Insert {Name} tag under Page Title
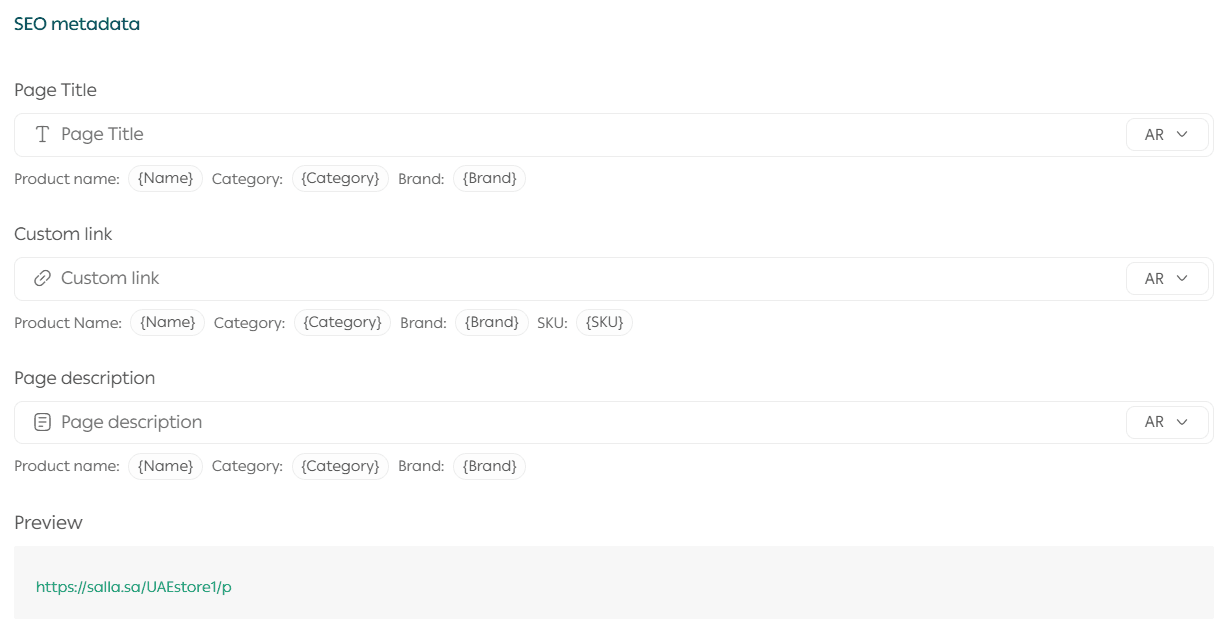1228x636 pixels. (166, 178)
